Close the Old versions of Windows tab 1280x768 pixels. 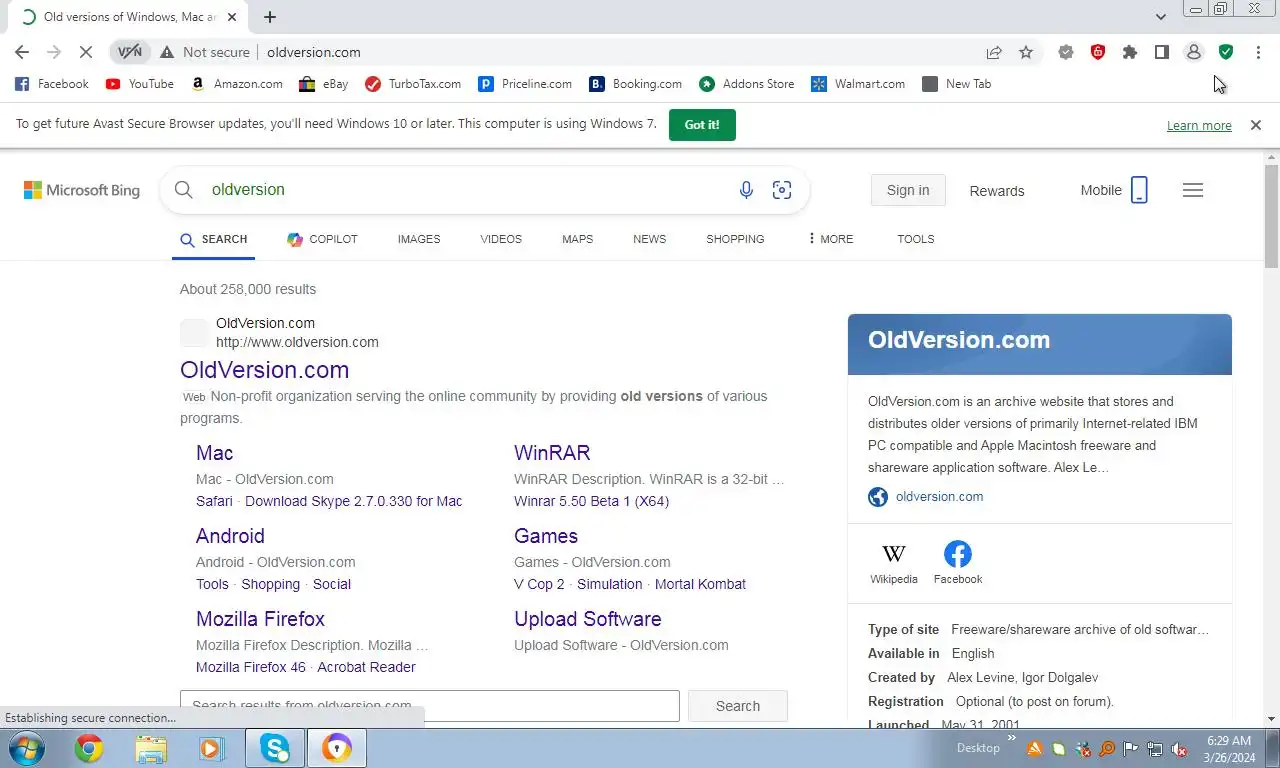232,17
